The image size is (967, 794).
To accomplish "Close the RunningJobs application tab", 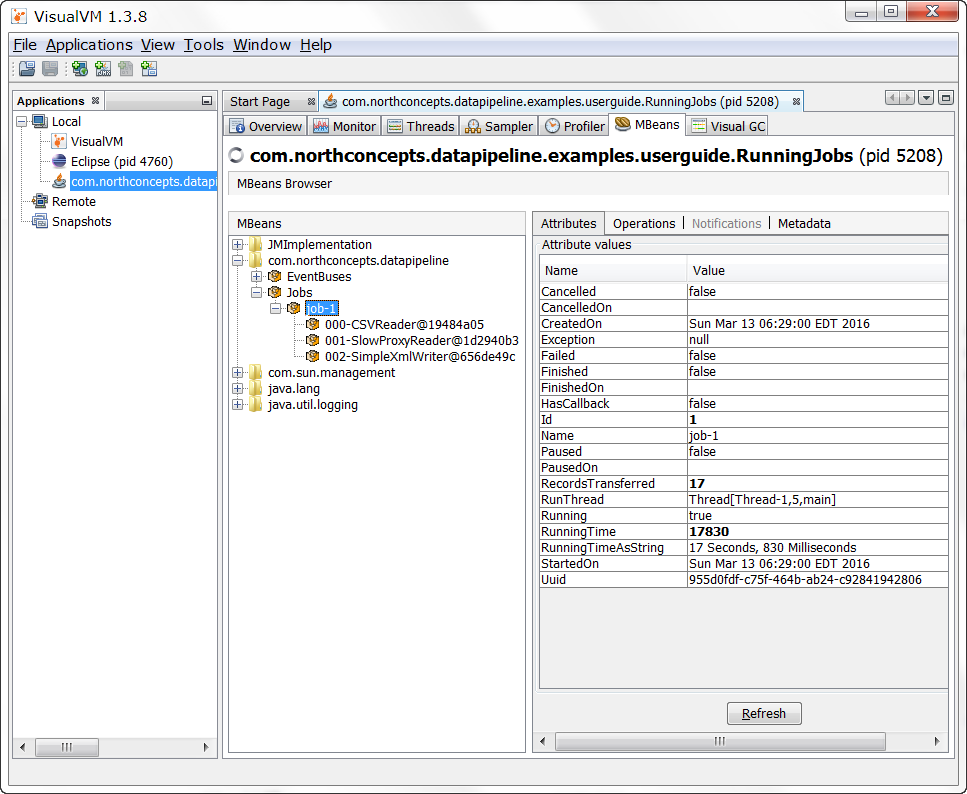I will (x=796, y=101).
